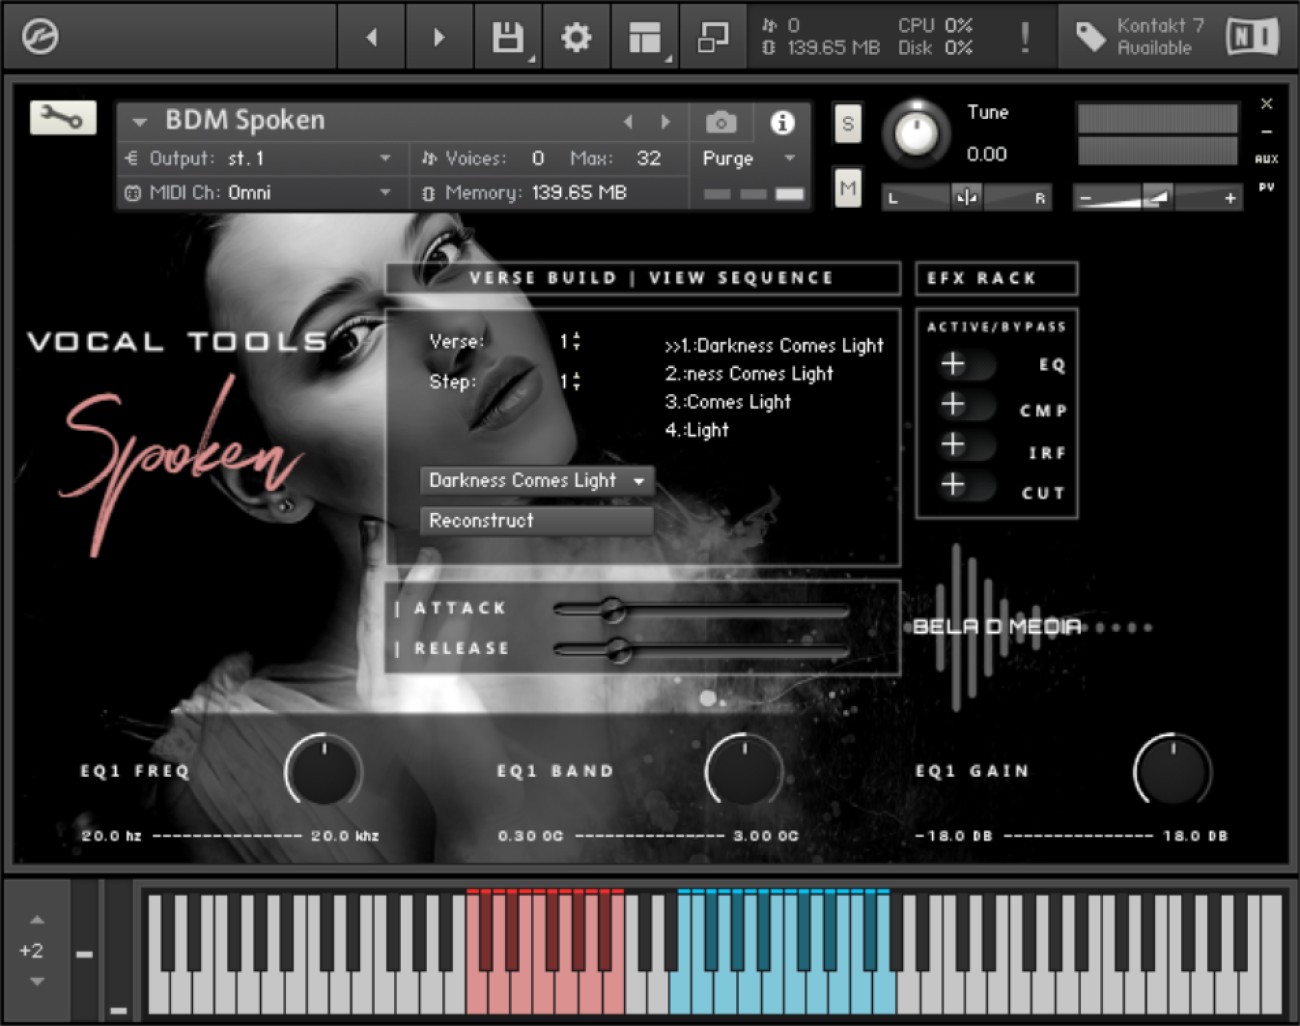Image resolution: width=1300 pixels, height=1026 pixels.
Task: Open the browser sidebar tag icon
Action: point(1089,36)
